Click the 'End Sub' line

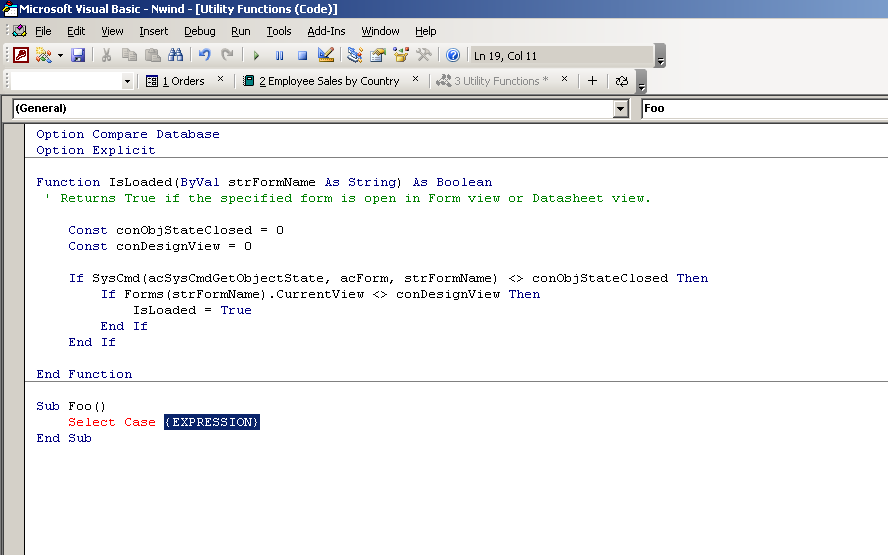click(x=63, y=438)
